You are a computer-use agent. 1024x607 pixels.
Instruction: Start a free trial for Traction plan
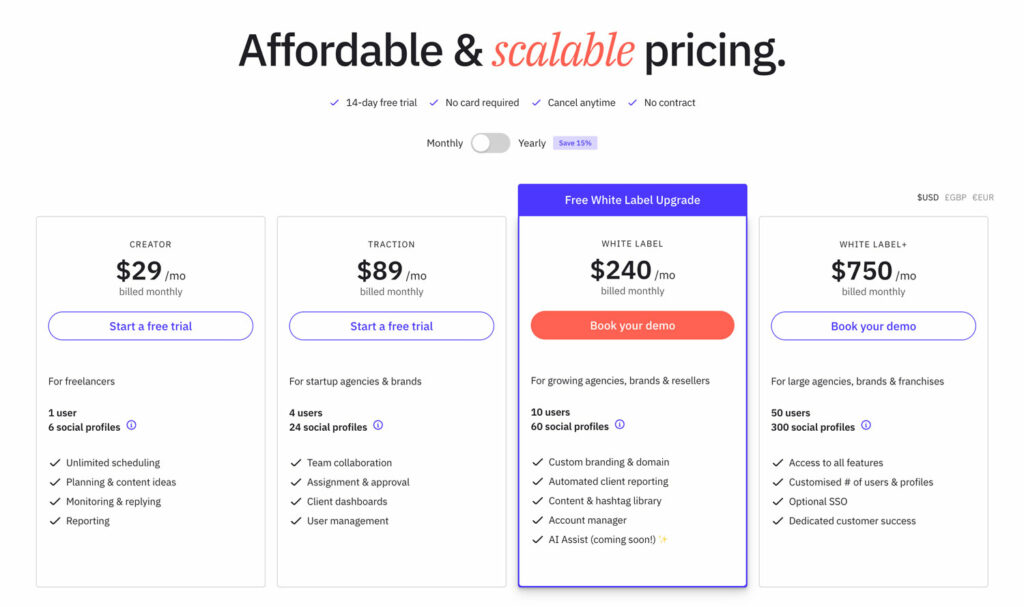coord(391,326)
